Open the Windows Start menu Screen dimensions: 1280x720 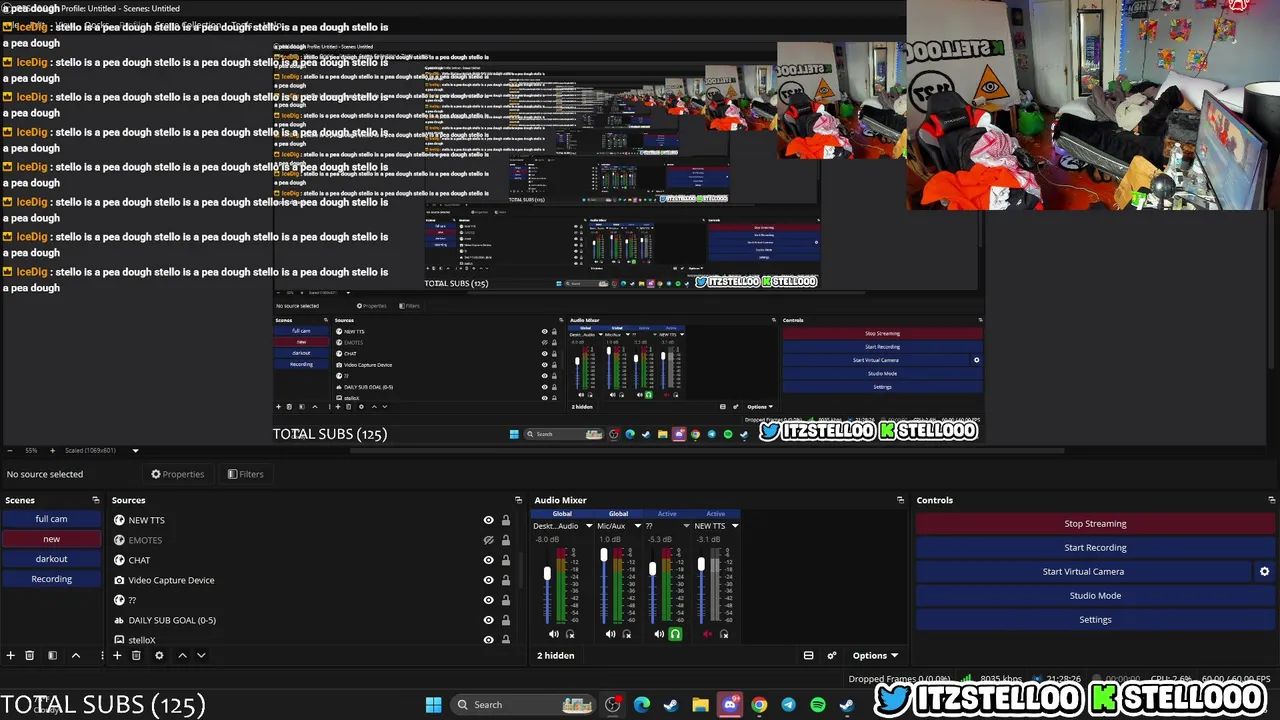tap(433, 705)
